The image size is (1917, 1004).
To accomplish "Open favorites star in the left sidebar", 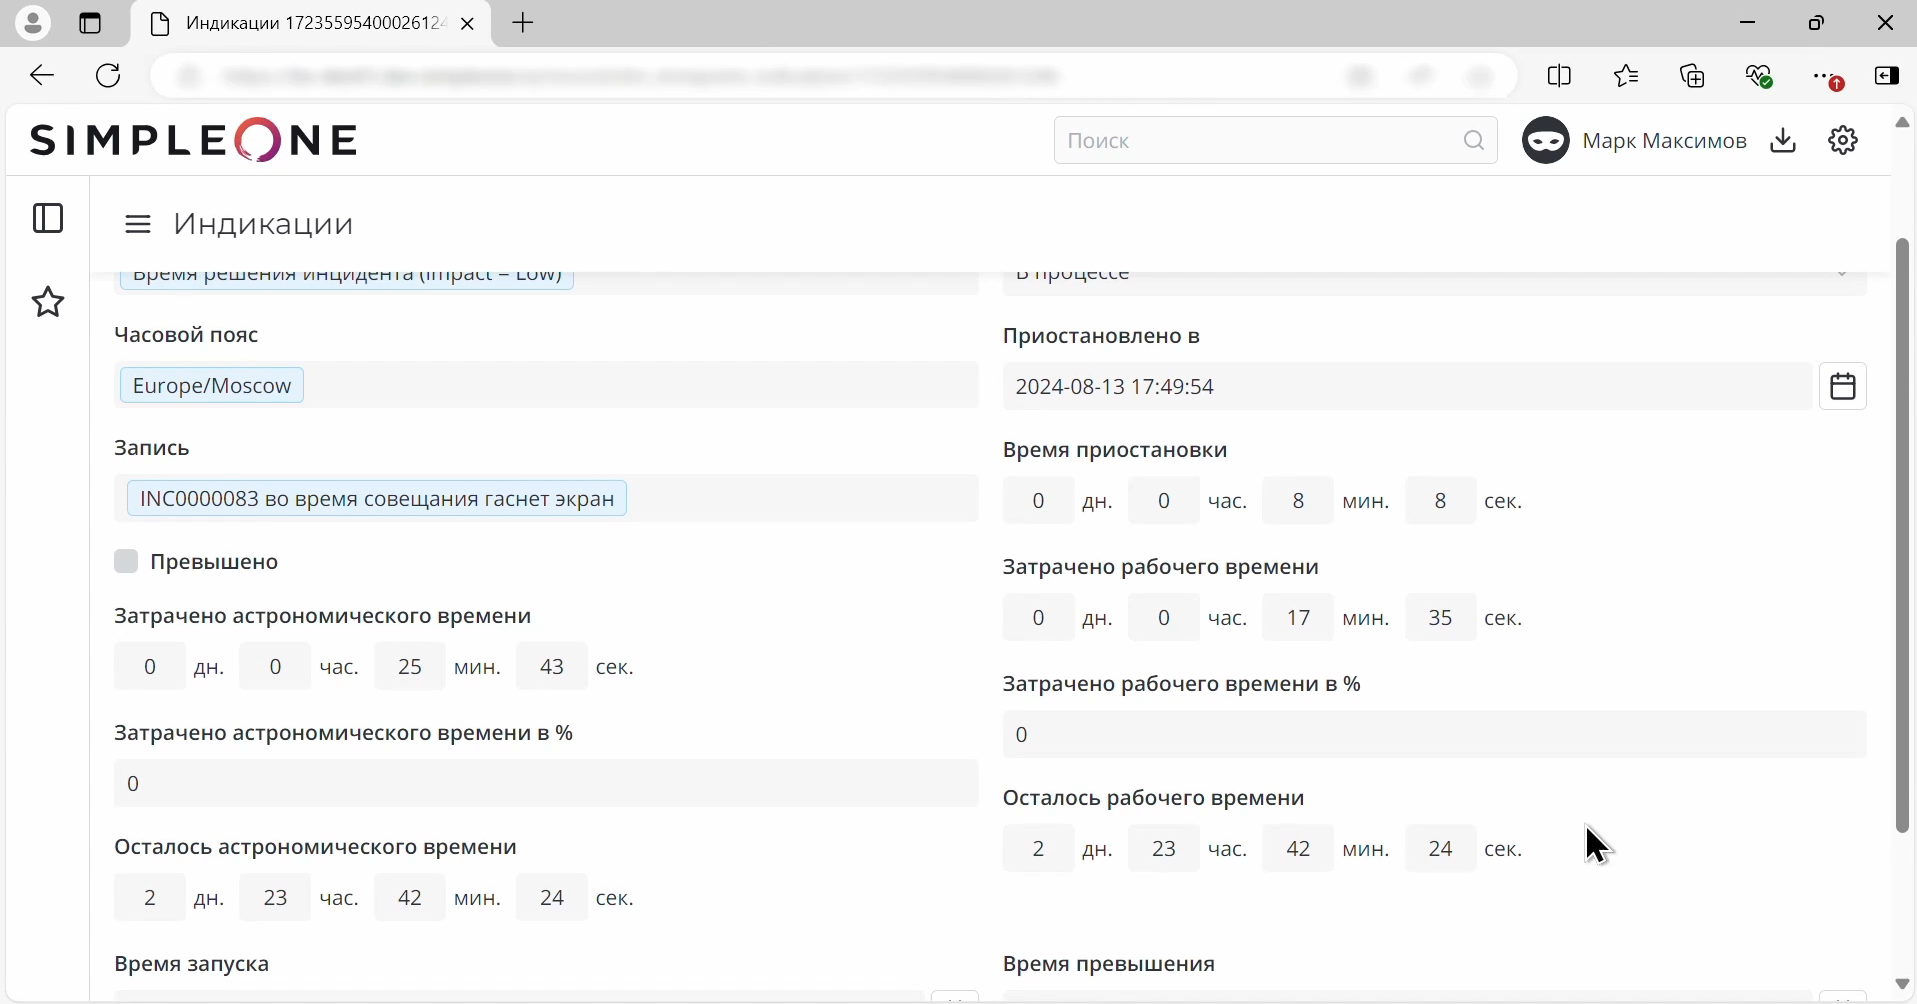I will click(x=49, y=302).
